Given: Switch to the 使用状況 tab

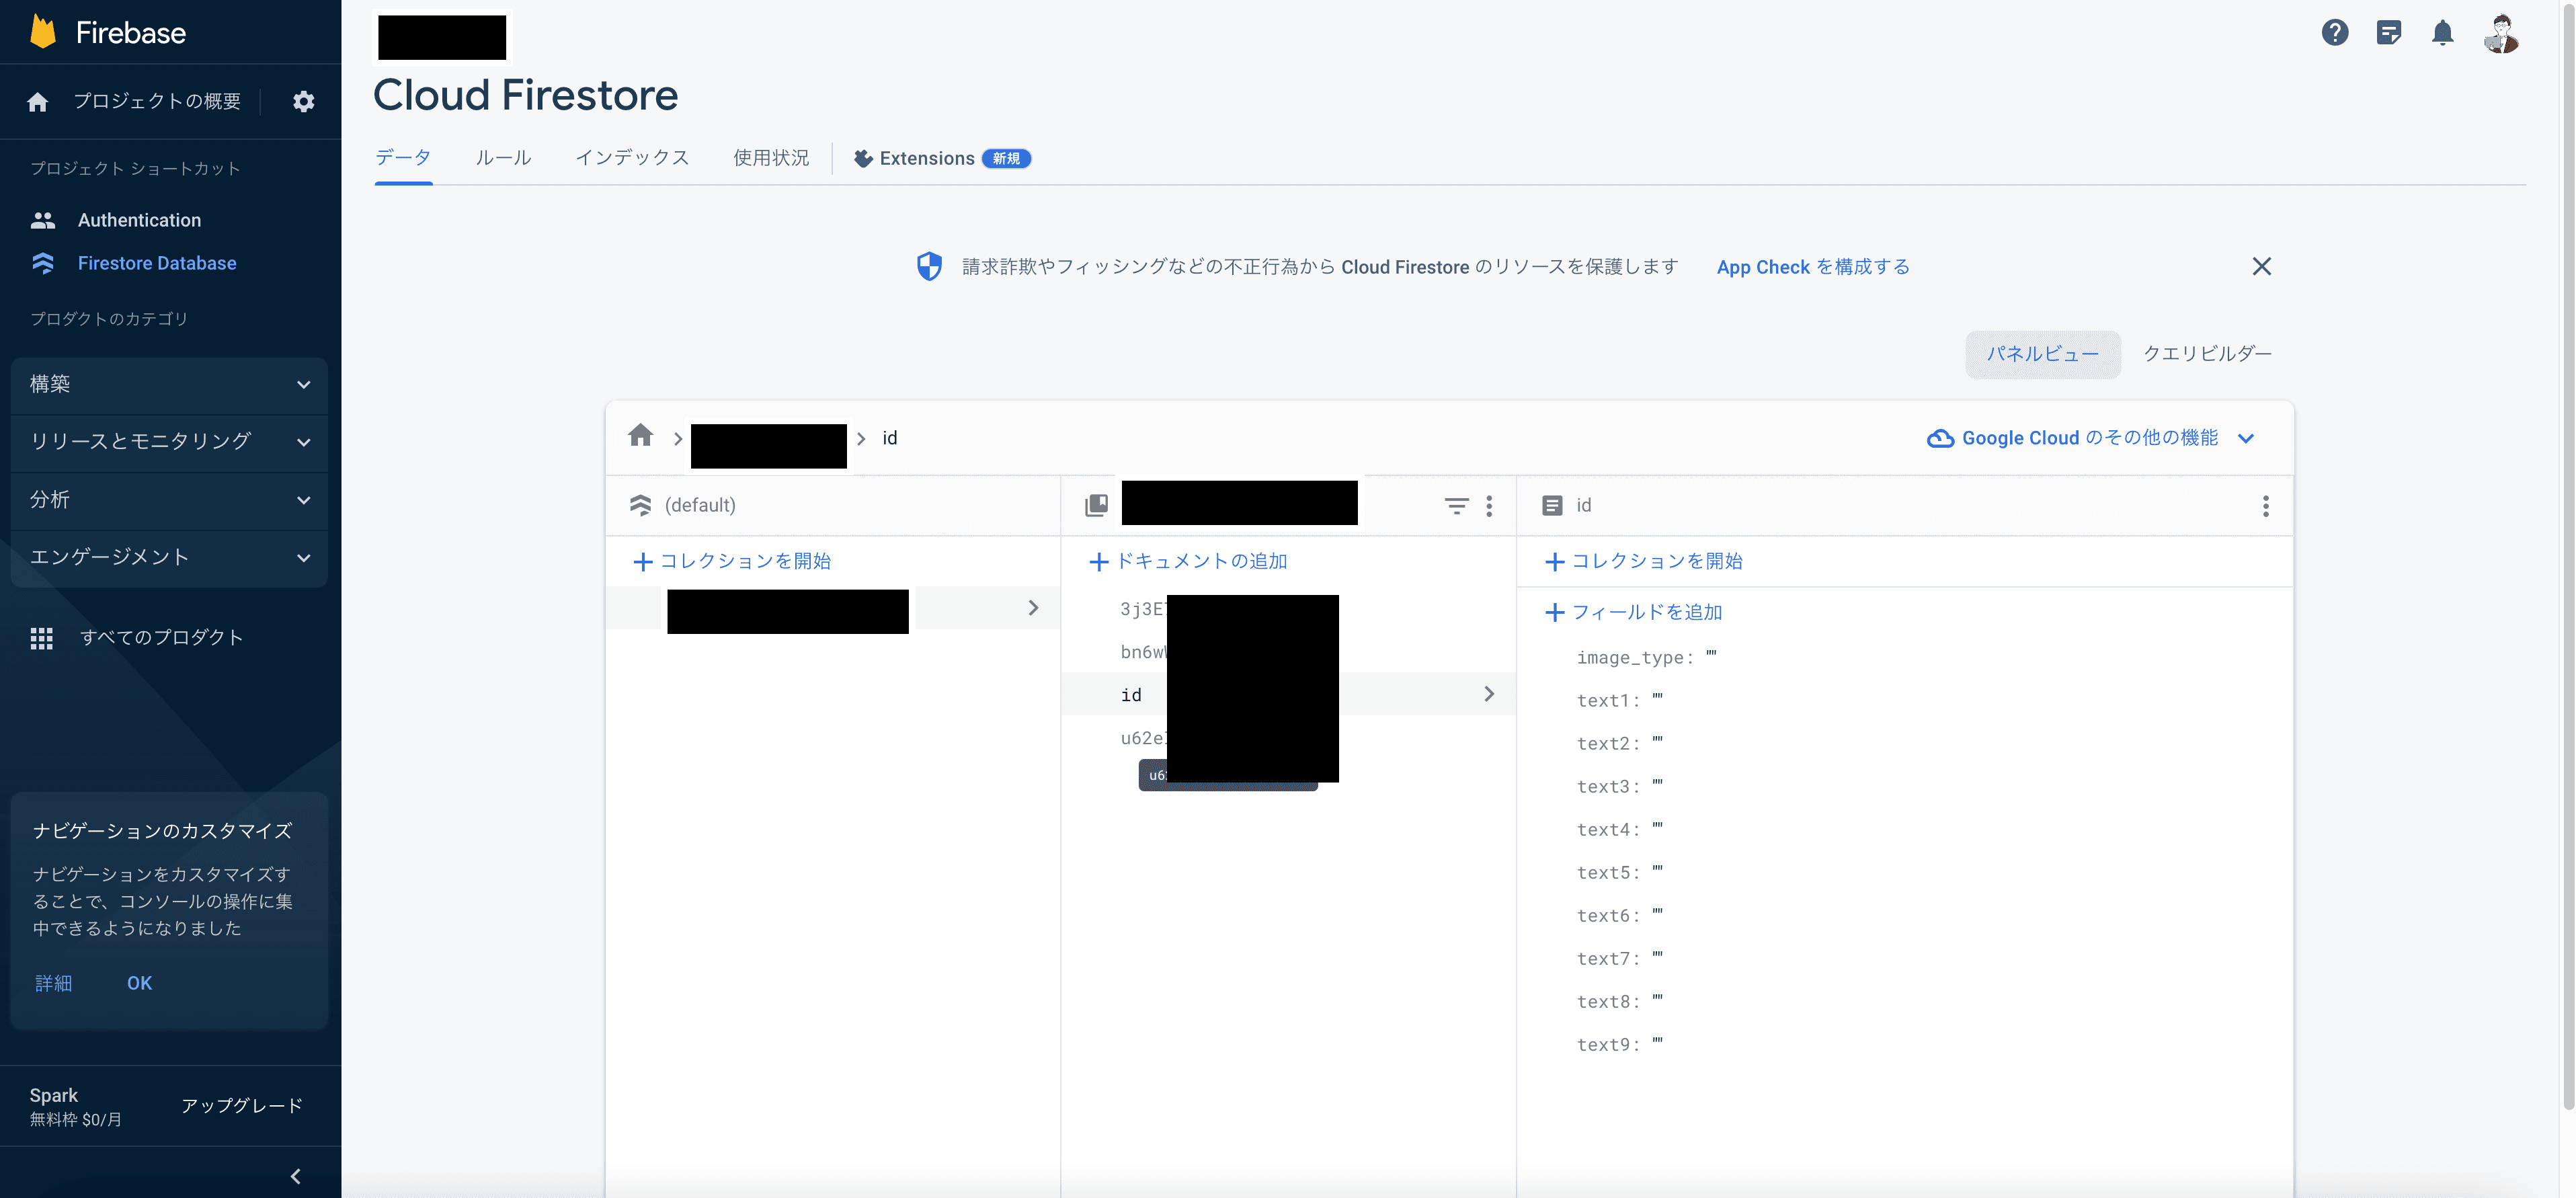Looking at the screenshot, I should point(770,158).
